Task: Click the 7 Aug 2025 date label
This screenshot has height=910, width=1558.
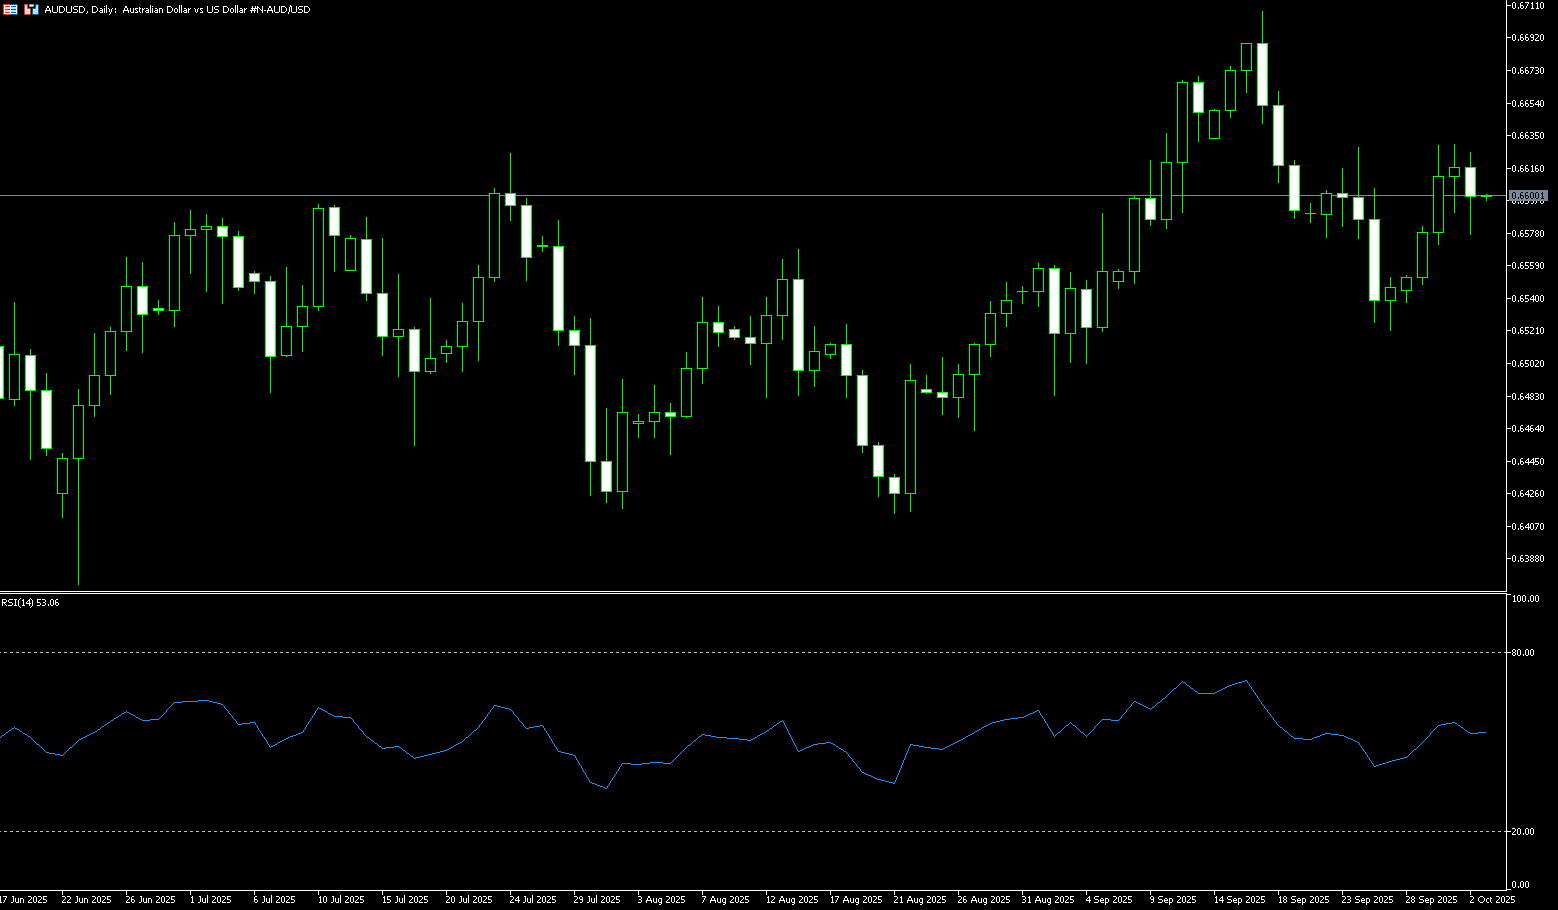Action: pyautogui.click(x=725, y=900)
